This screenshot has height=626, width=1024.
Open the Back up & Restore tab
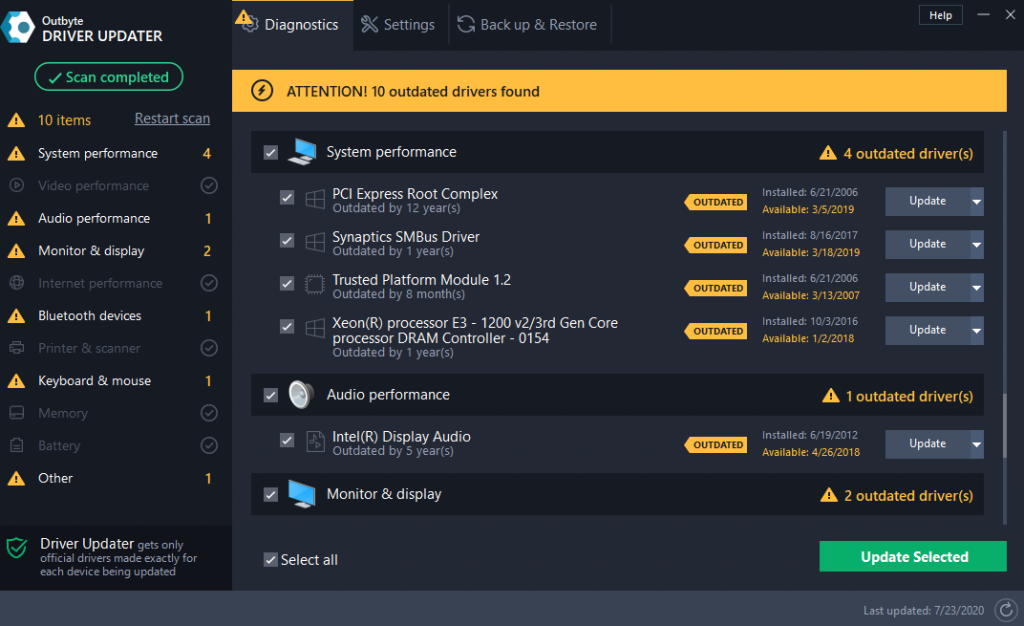[528, 25]
